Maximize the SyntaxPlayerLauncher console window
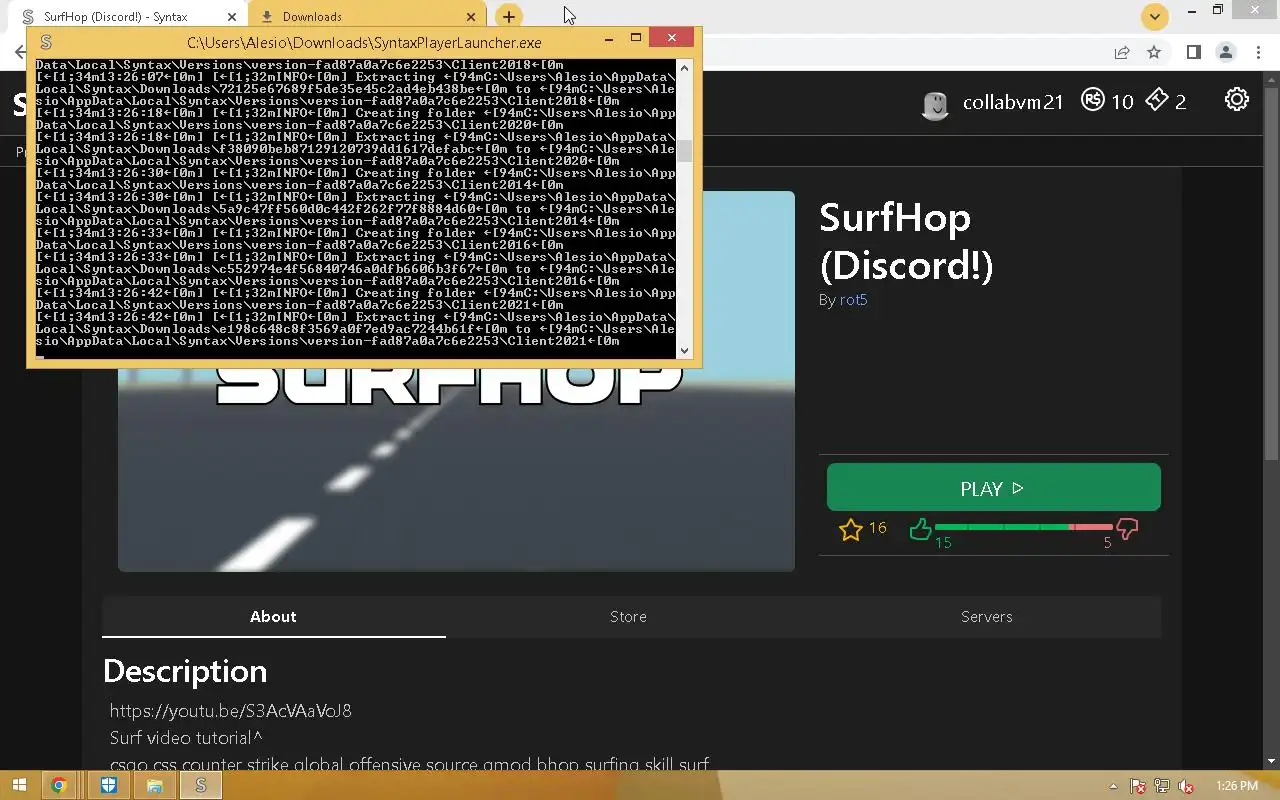Viewport: 1280px width, 800px height. (x=635, y=38)
